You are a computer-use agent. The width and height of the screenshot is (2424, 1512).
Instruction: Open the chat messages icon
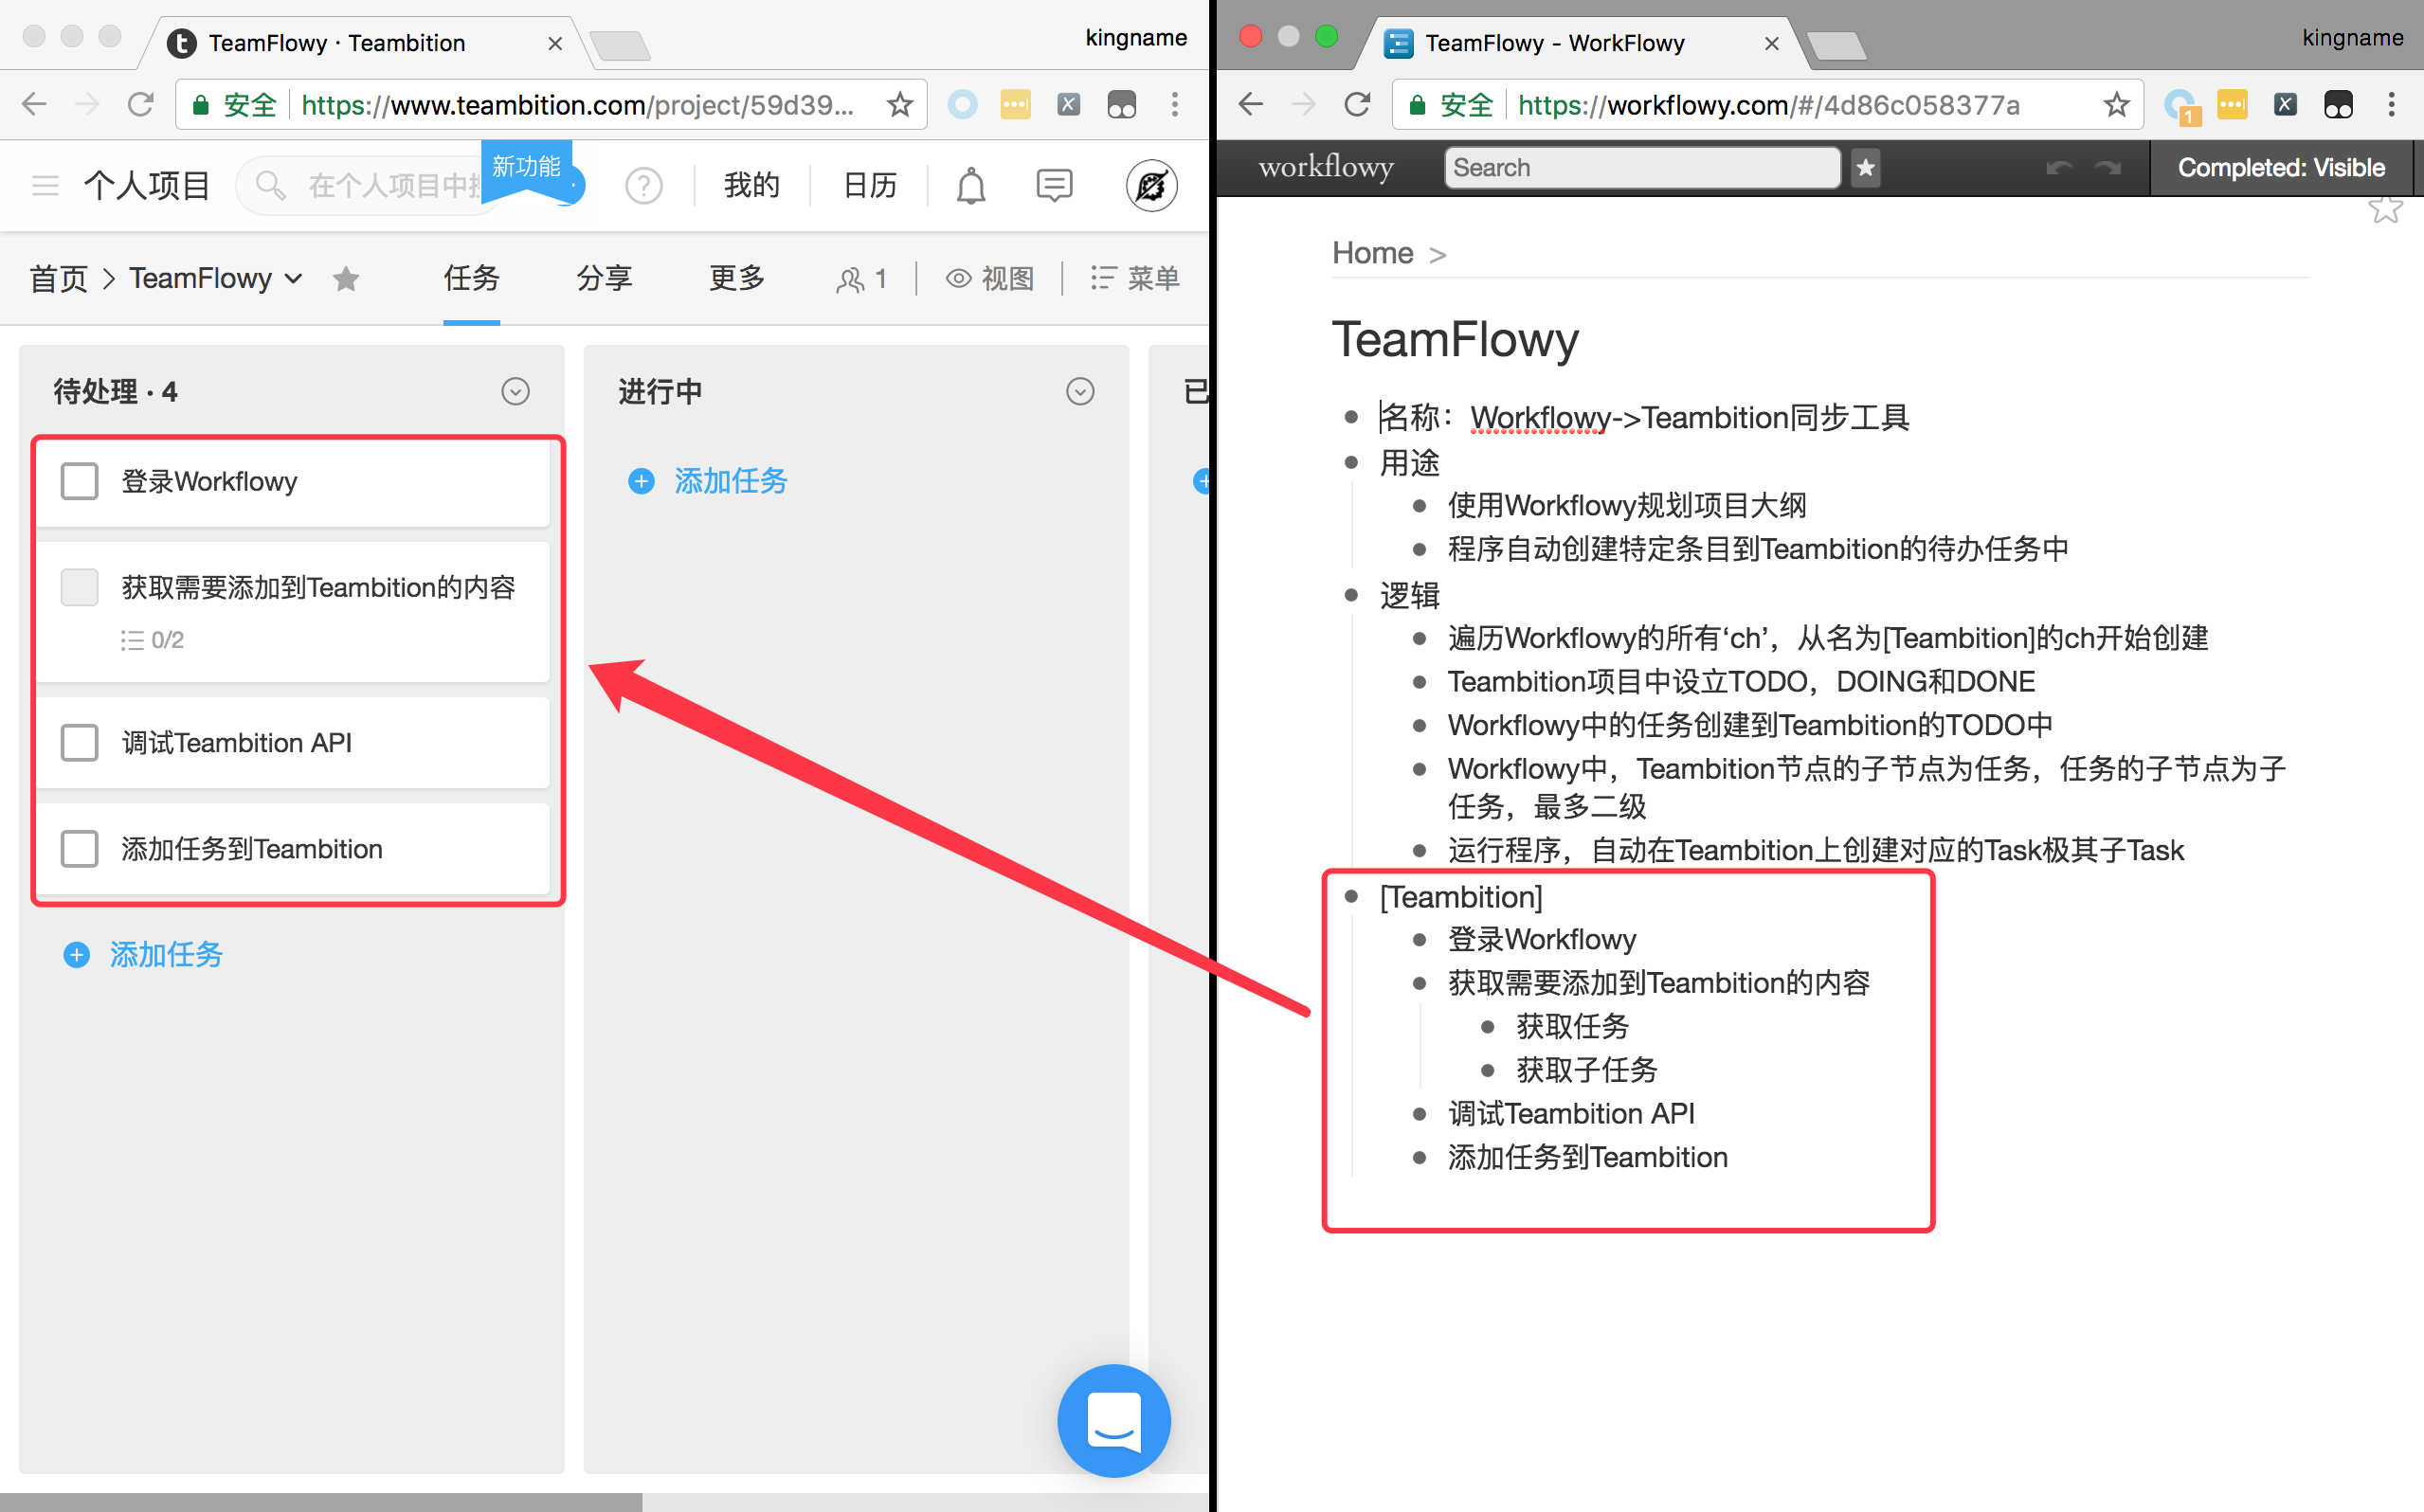(1053, 186)
